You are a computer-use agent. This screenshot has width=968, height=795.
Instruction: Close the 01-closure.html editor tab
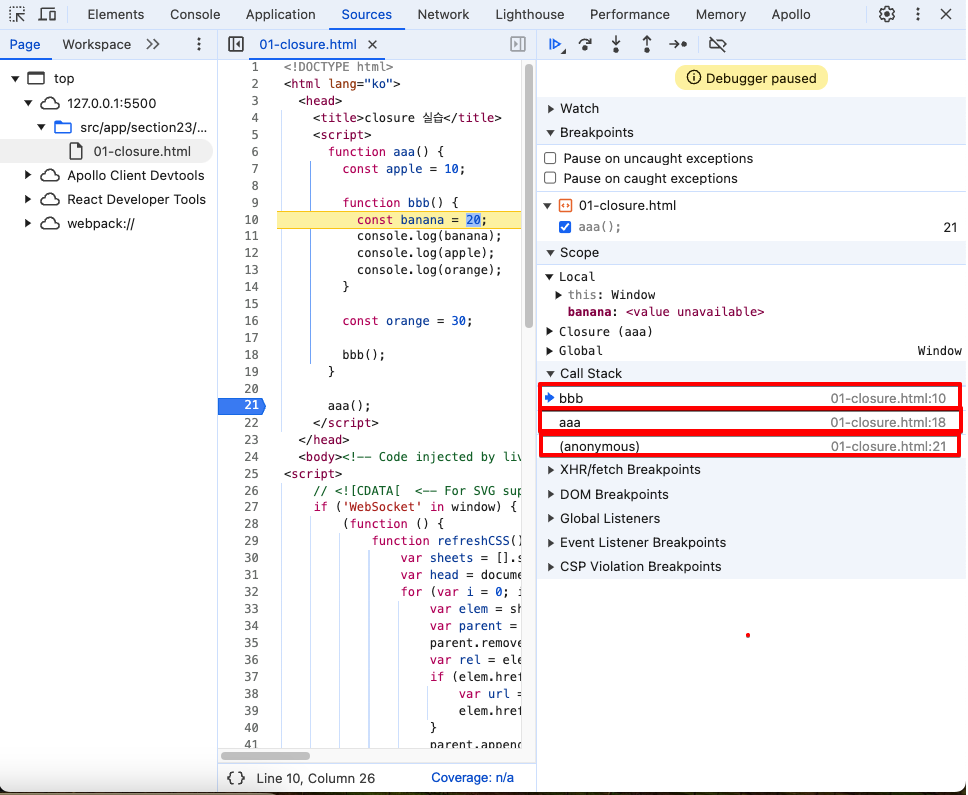coord(372,44)
